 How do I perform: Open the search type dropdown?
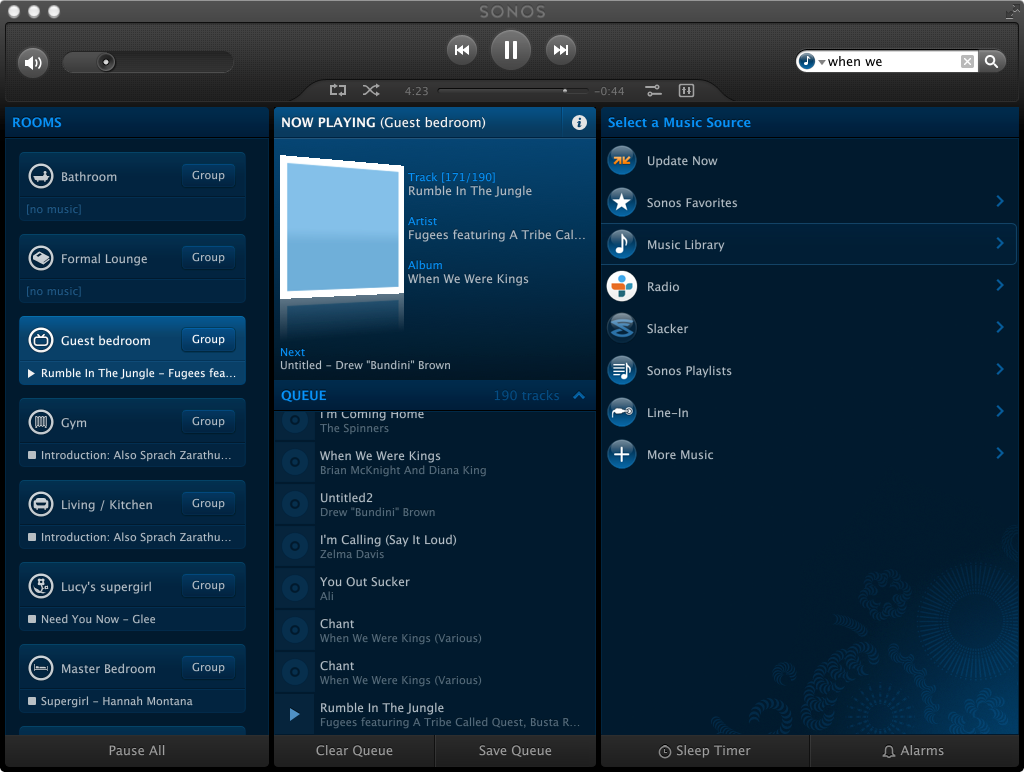pyautogui.click(x=811, y=62)
